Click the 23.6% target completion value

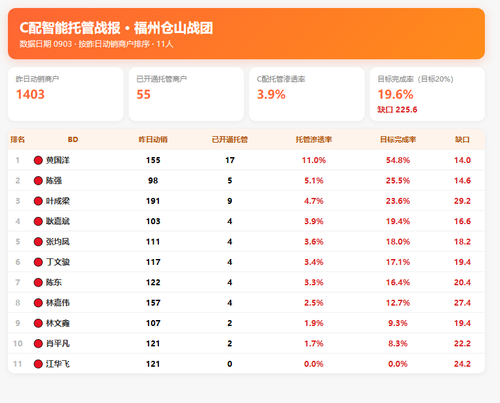[398, 201]
